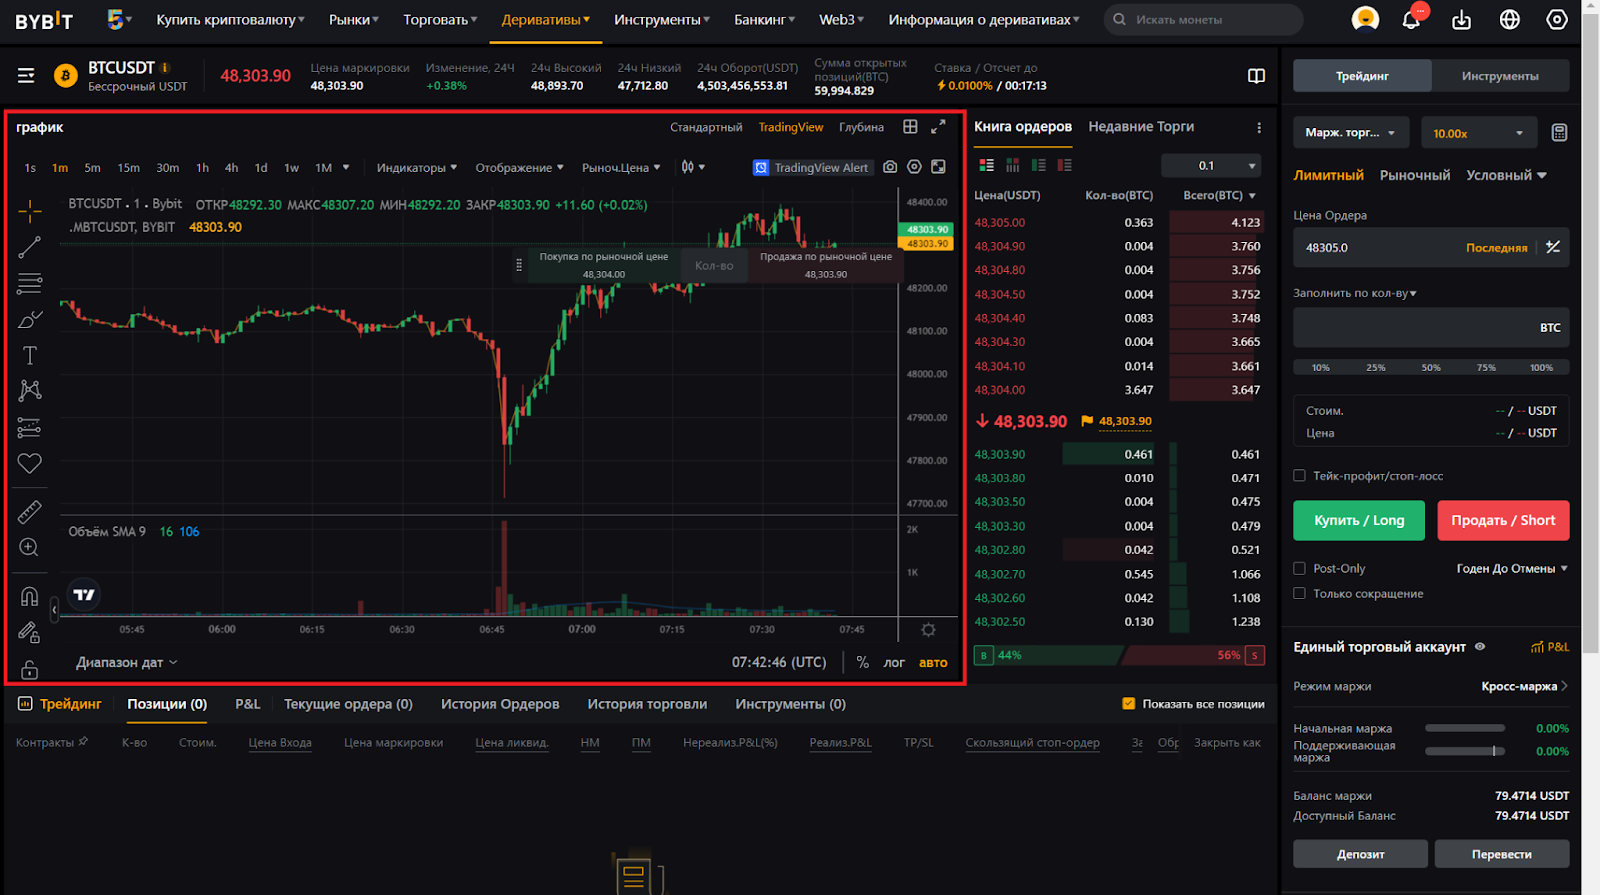The image size is (1600, 895).
Task: Expand more timeframes after 1M
Action: pyautogui.click(x=346, y=167)
